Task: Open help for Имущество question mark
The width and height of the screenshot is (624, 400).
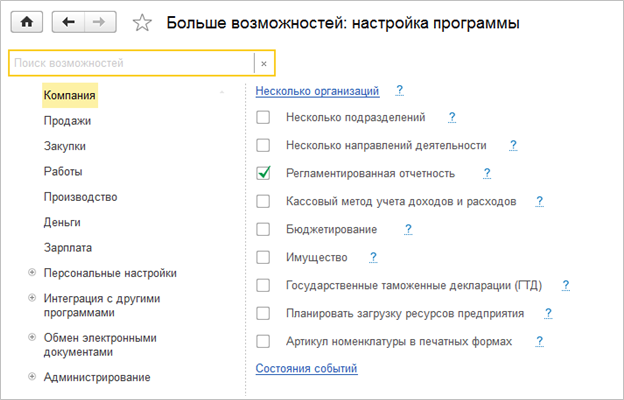Action: 372,257
